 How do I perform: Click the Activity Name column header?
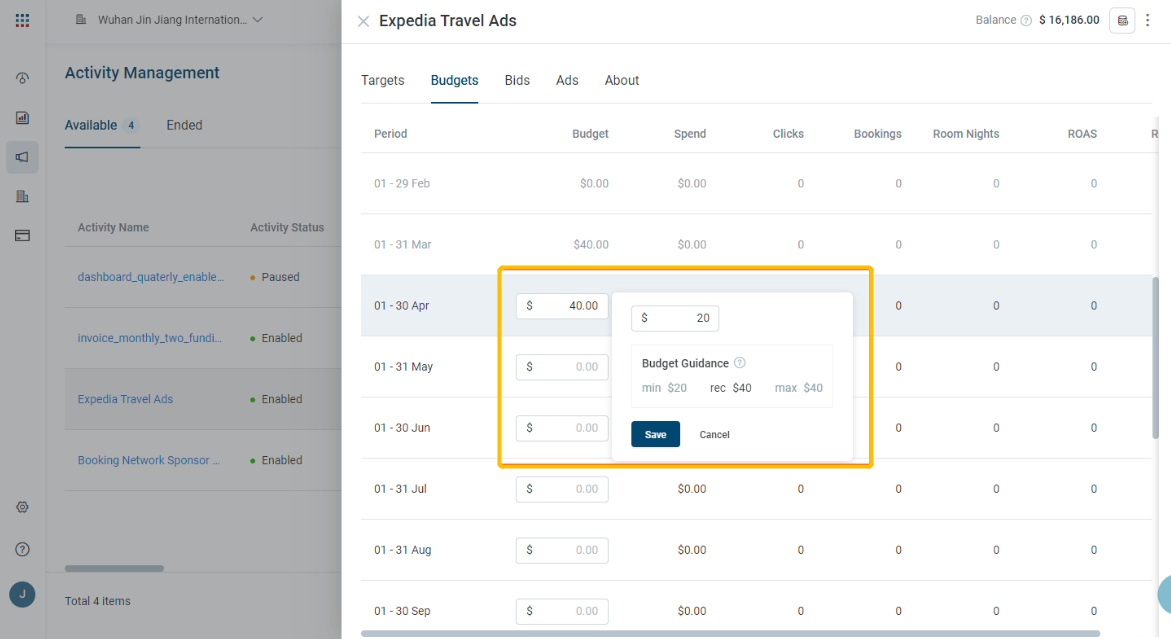pyautogui.click(x=114, y=228)
